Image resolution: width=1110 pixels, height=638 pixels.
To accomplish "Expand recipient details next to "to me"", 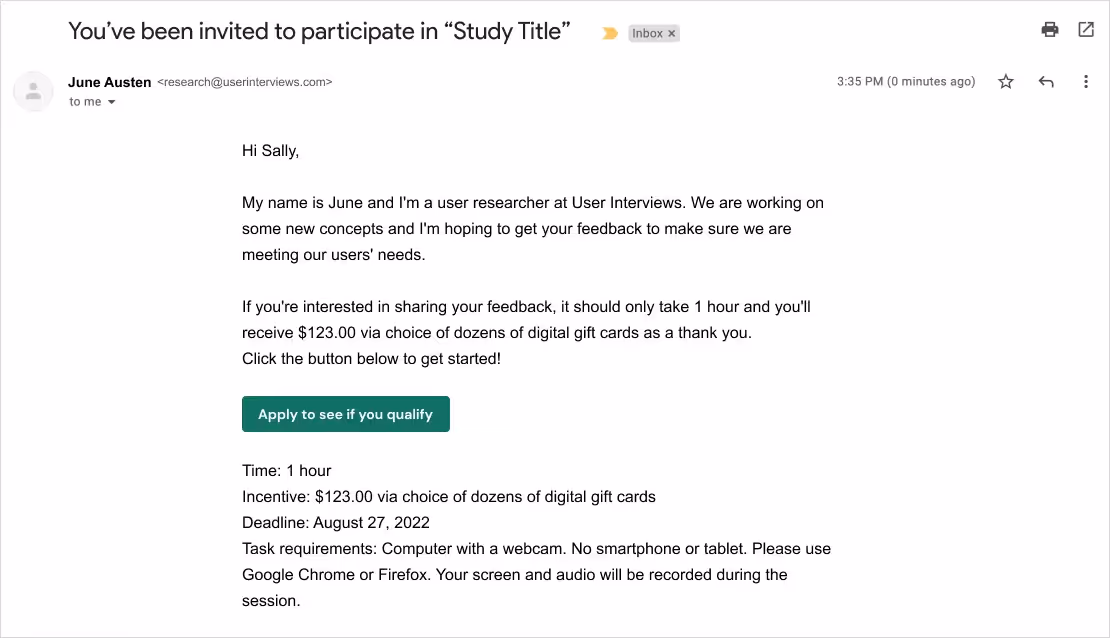I will 111,102.
